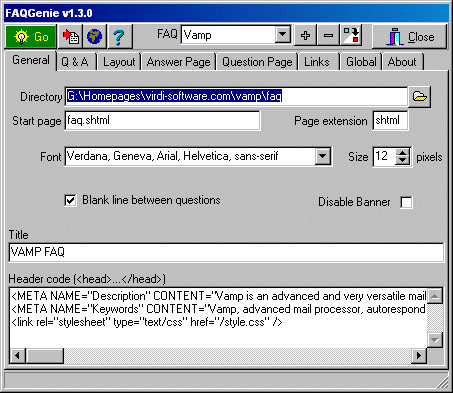Add a new FAQ with plus button
The height and width of the screenshot is (393, 453).
coord(305,35)
